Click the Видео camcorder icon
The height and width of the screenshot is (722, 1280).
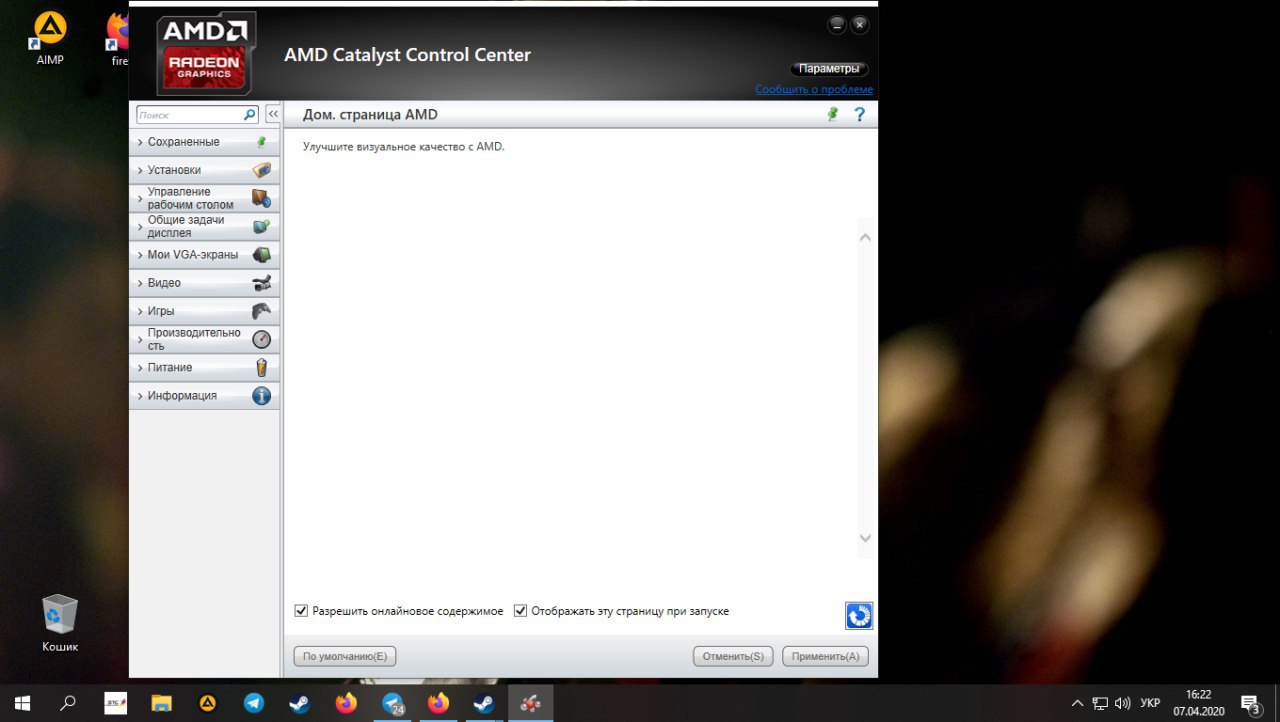(x=261, y=283)
